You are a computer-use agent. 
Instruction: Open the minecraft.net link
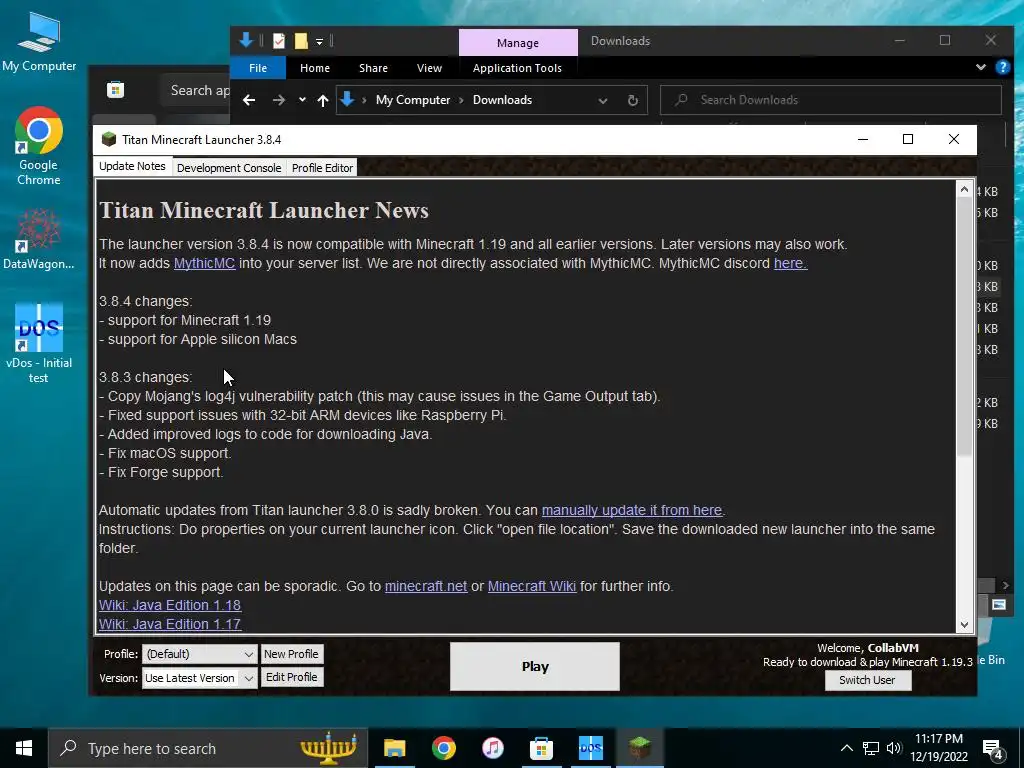(426, 586)
